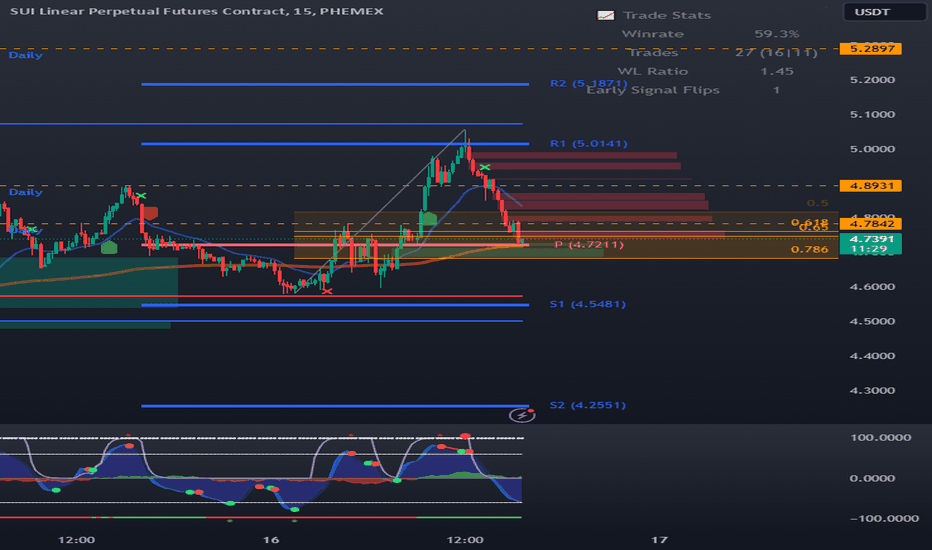Click the 4.3000 price axis value
The height and width of the screenshot is (550, 932).
tap(872, 390)
